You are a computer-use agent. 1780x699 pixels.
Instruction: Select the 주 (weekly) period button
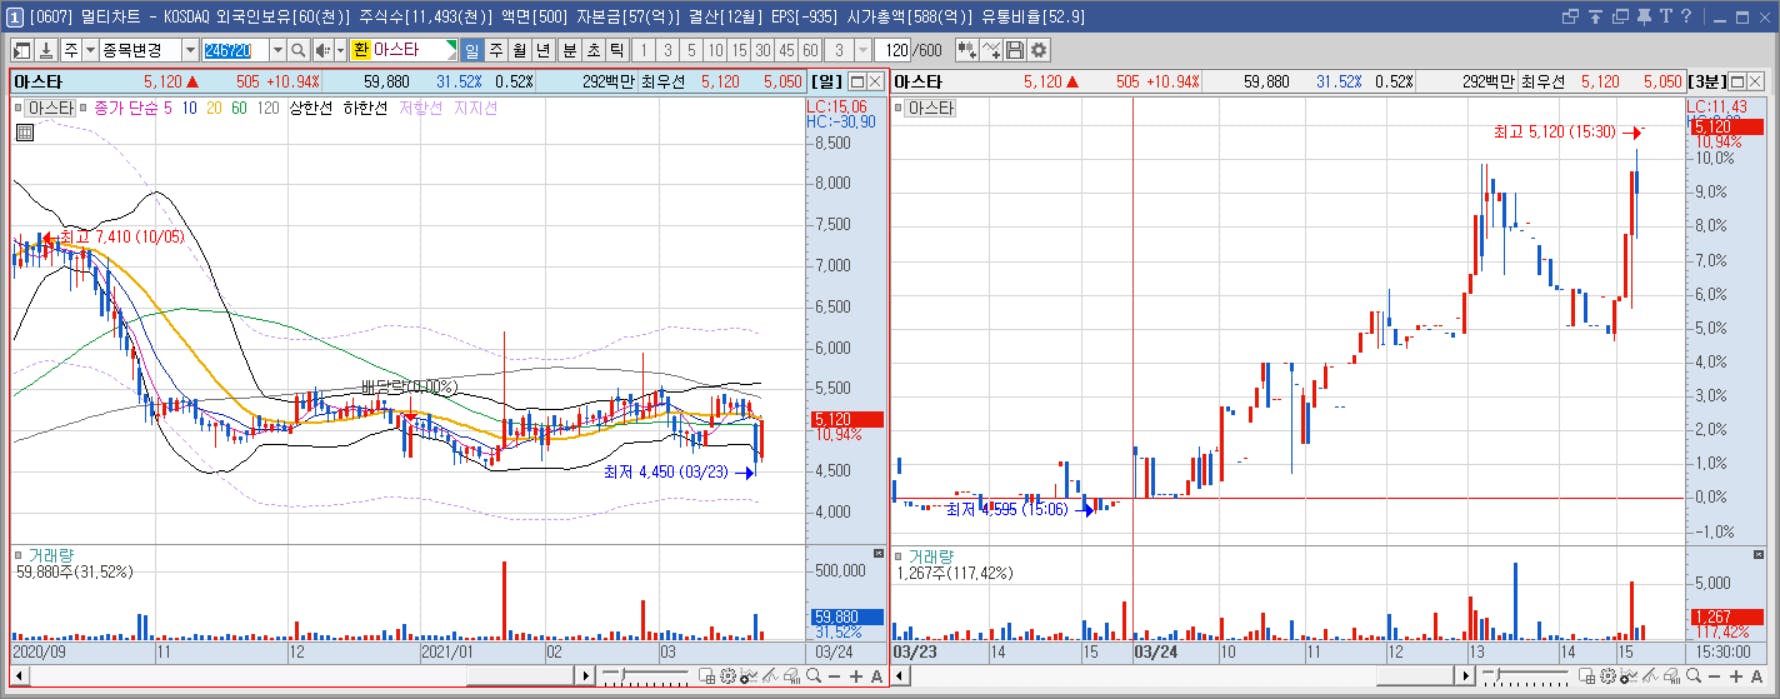tap(496, 50)
